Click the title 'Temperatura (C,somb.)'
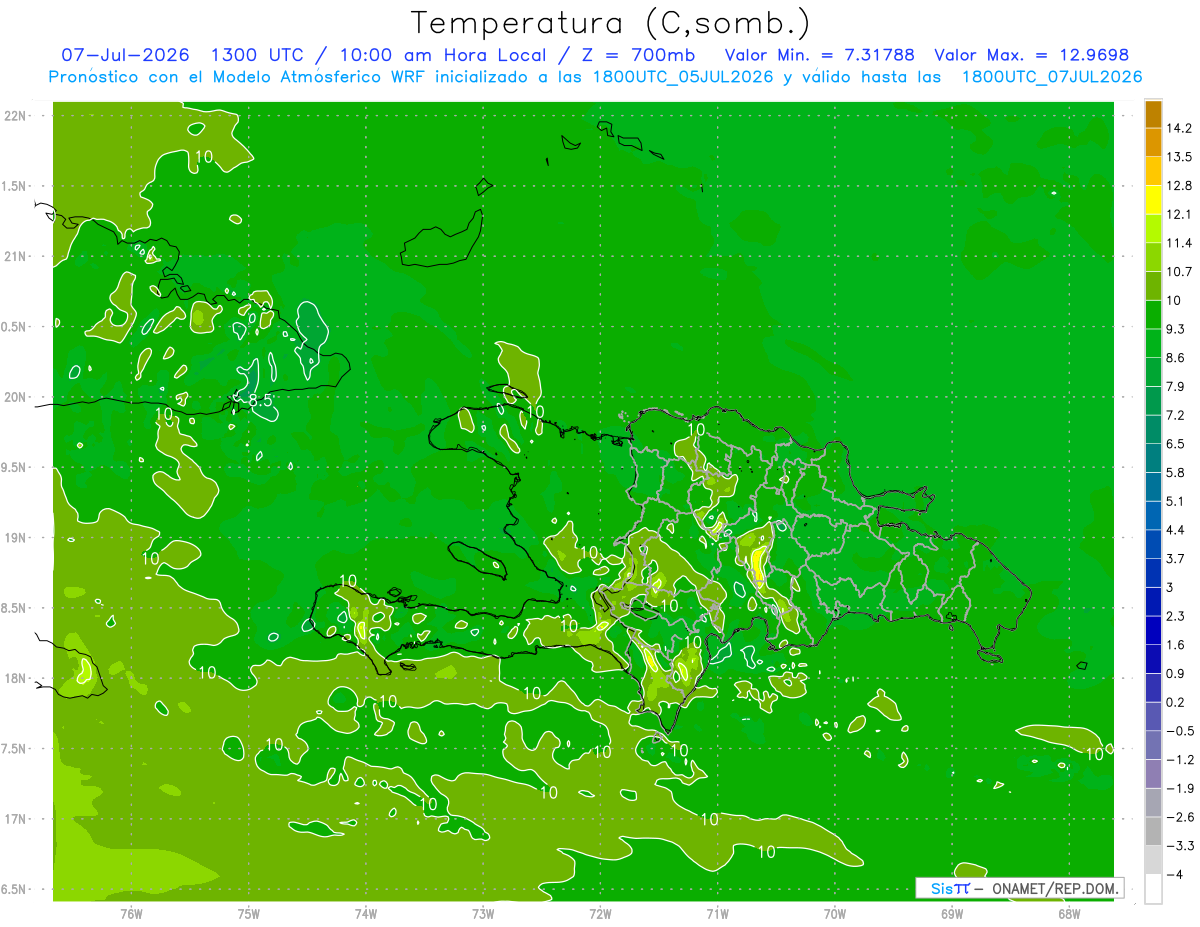Viewport: 1200px width, 927px height. 610,23
